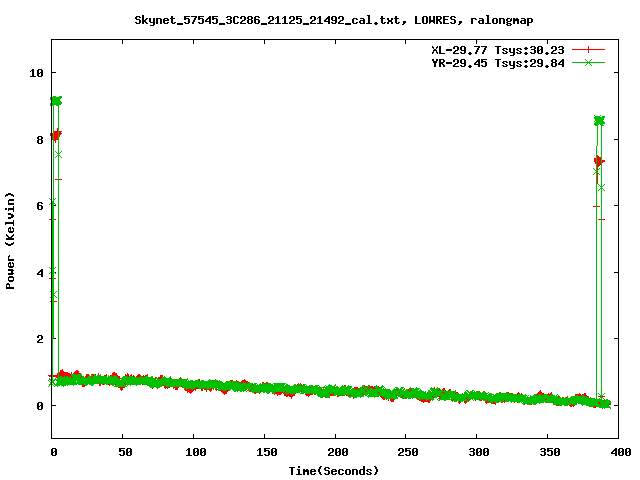Click the Time(Seconds) axis label

(333, 471)
